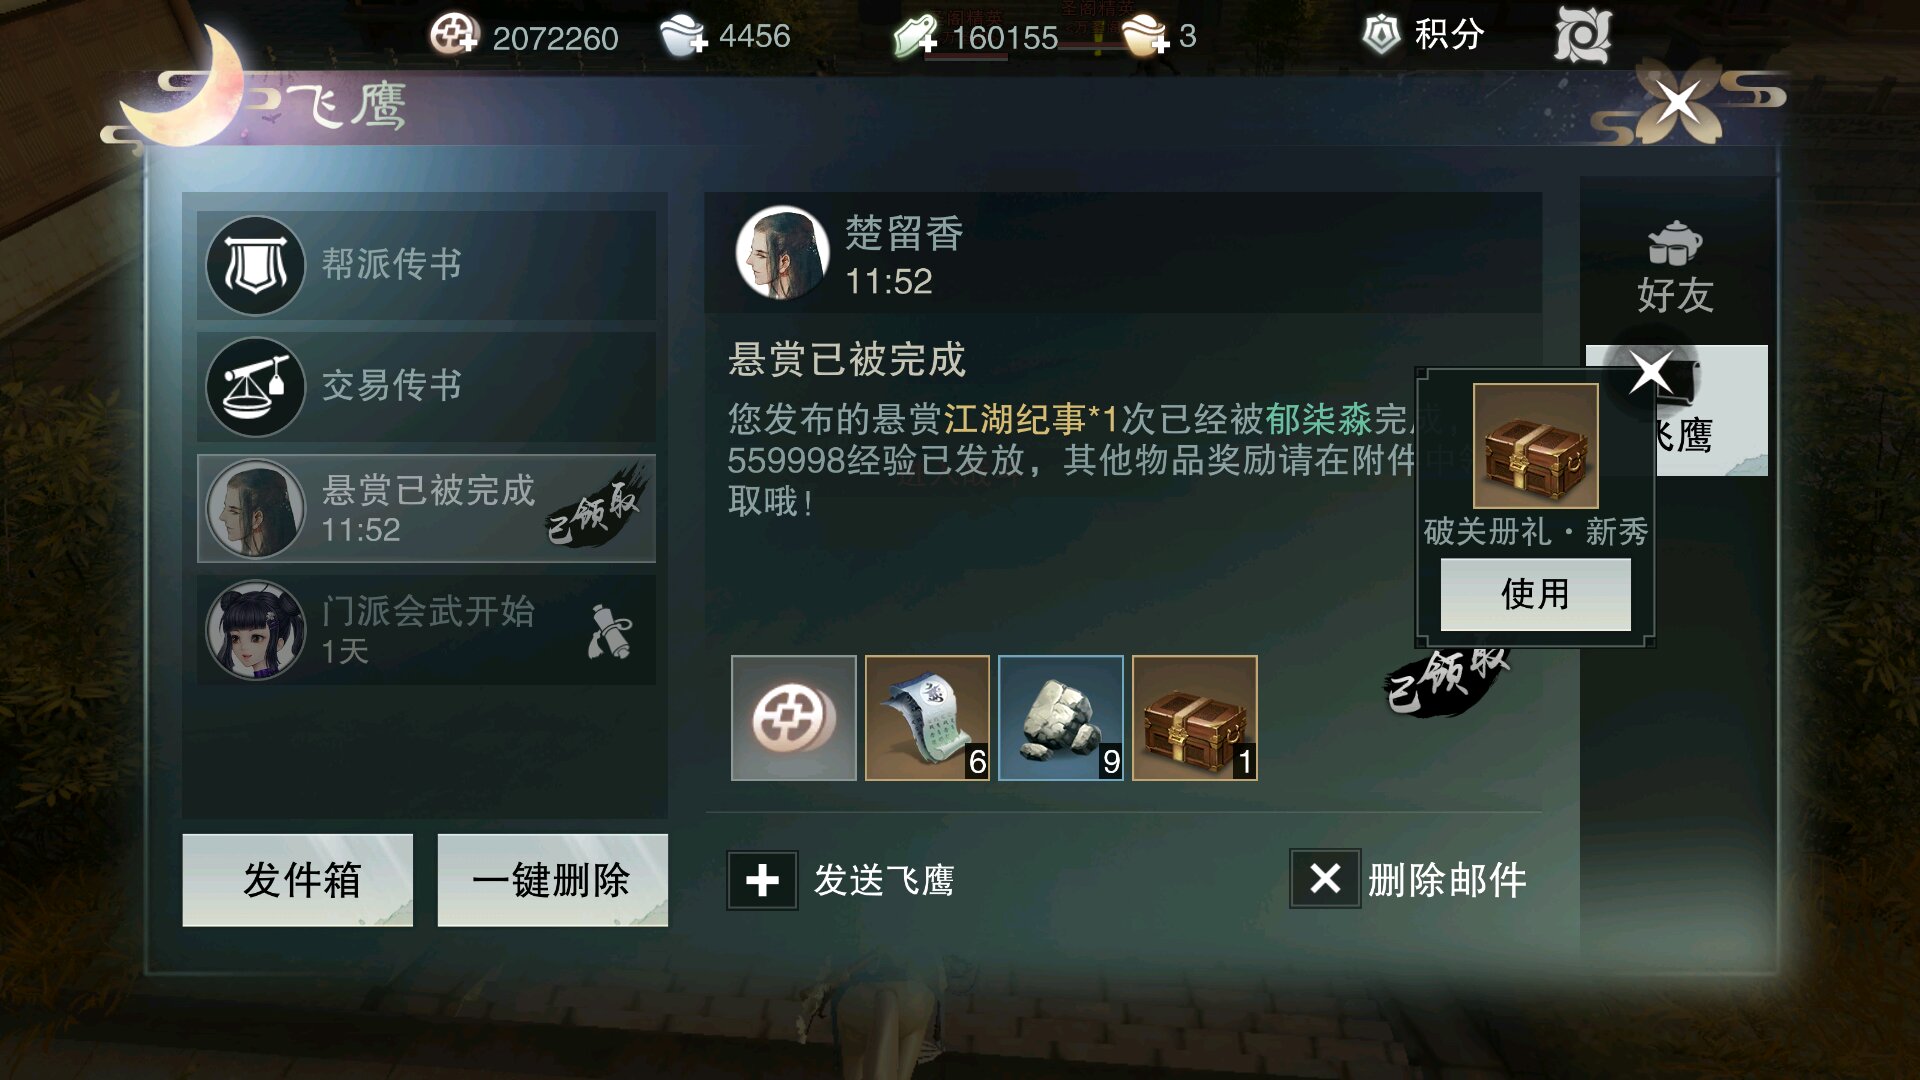
Task: Click the 破关册礼·新秀 chest icon in popup
Action: 1535,446
